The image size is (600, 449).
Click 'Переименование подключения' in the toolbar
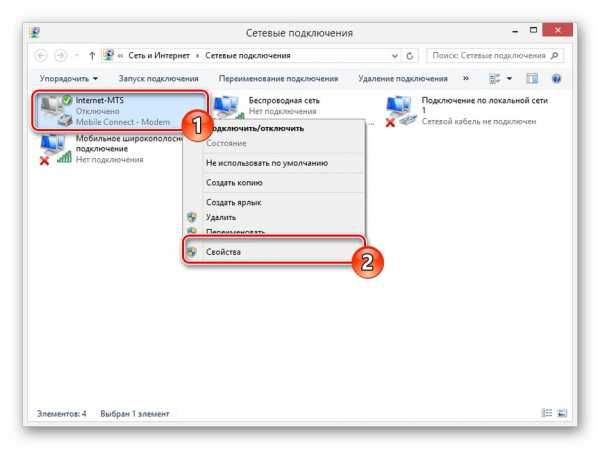point(278,78)
